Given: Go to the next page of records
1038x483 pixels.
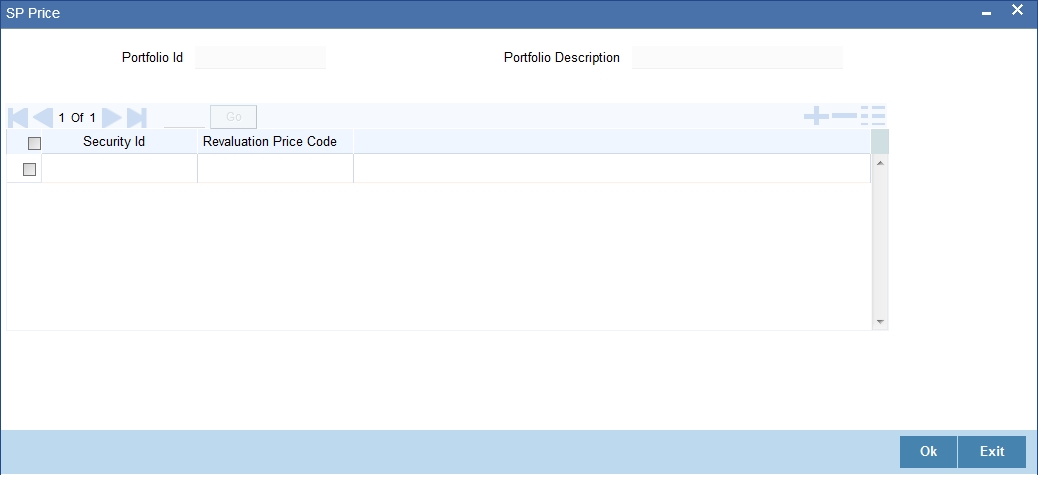Looking at the screenshot, I should [111, 118].
